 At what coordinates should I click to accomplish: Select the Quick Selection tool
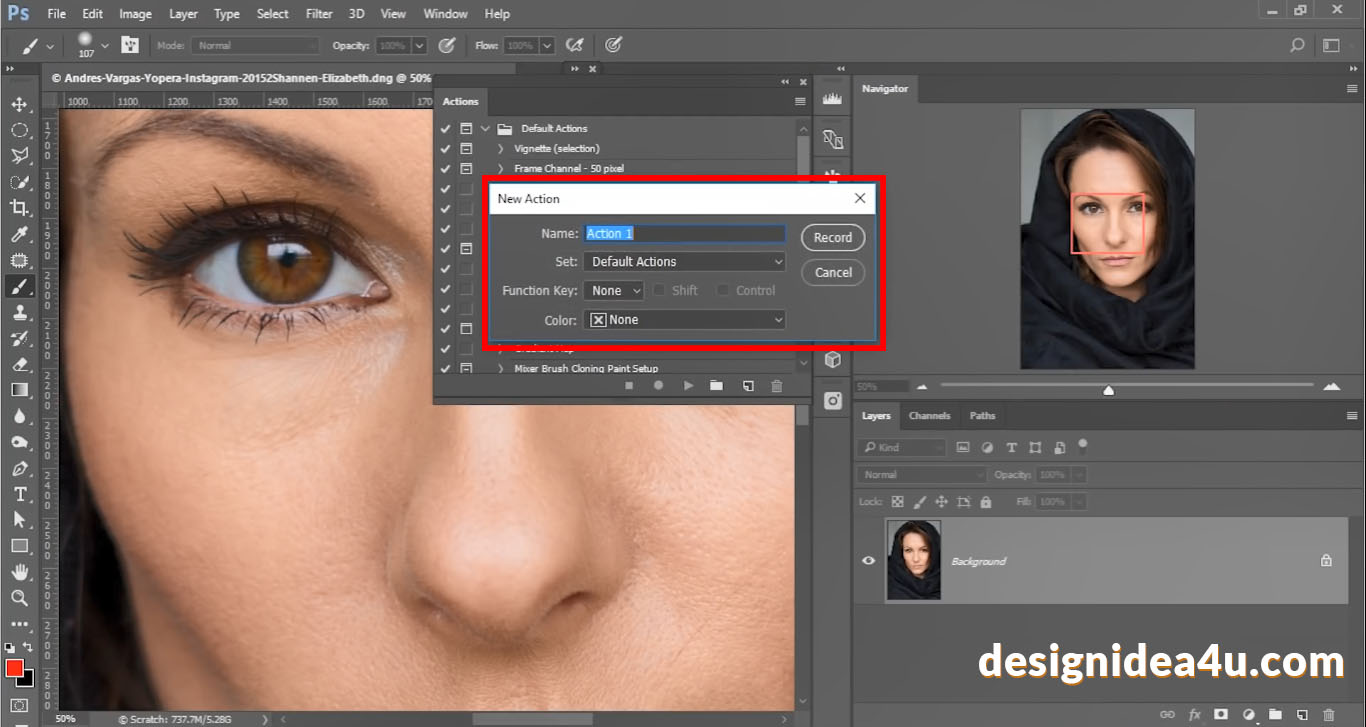pyautogui.click(x=19, y=182)
